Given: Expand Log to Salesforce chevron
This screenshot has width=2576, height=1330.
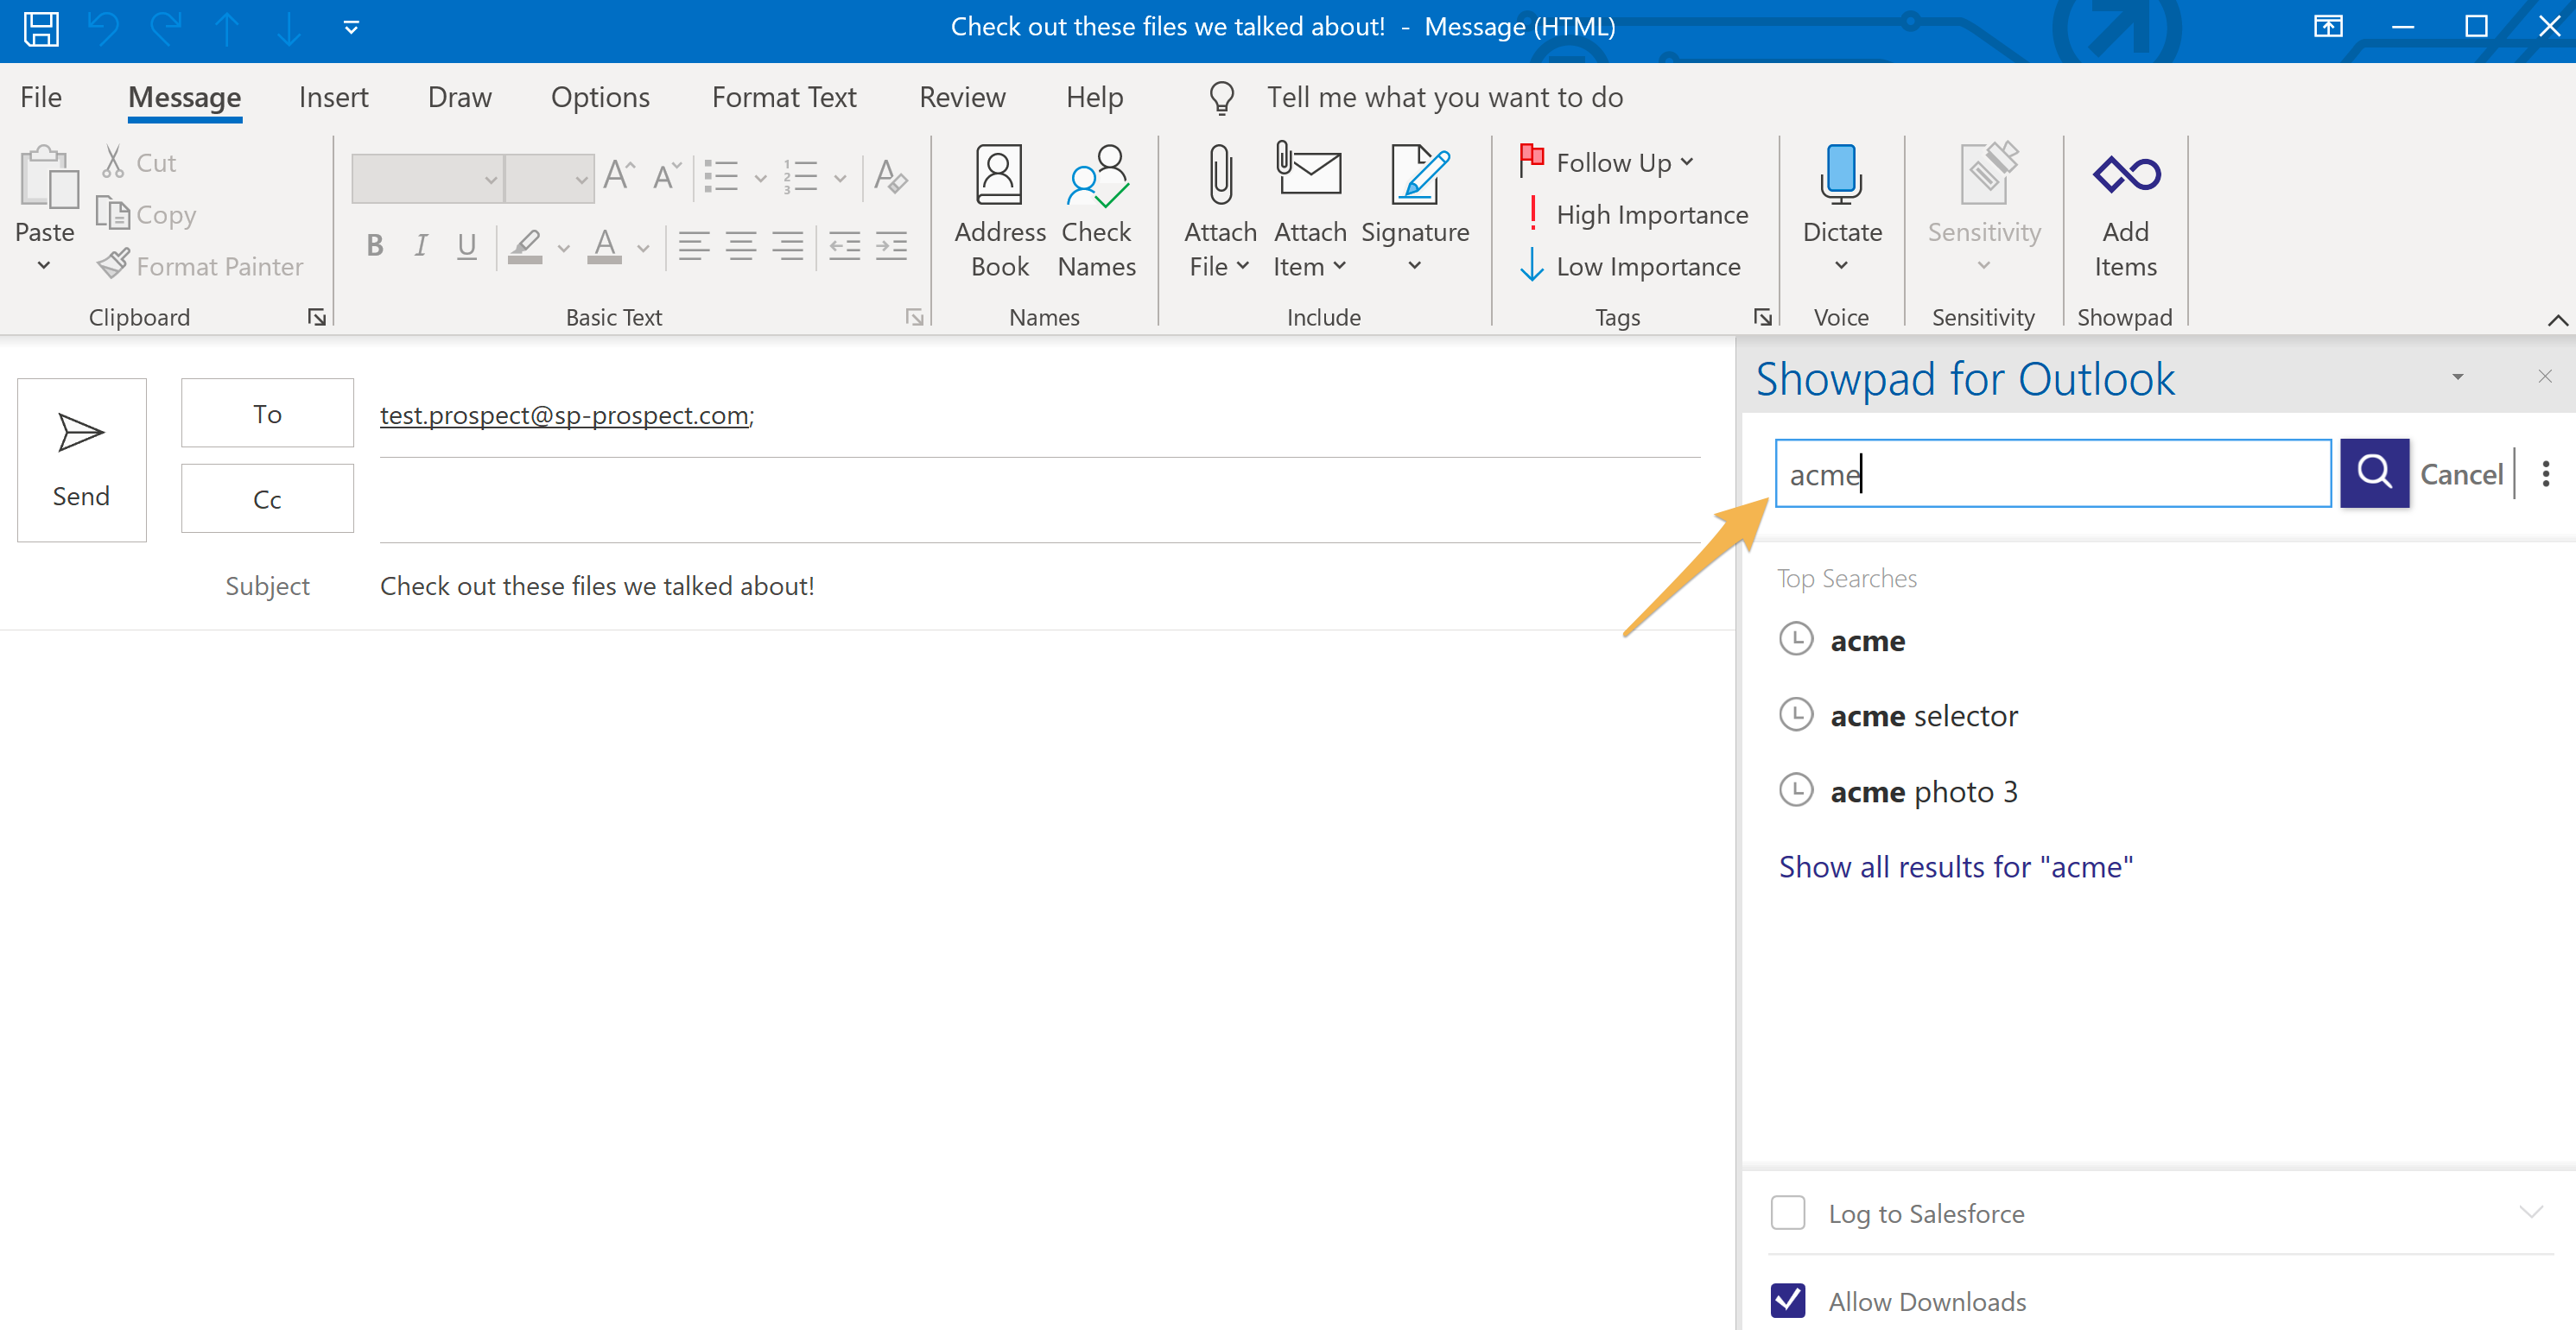Looking at the screenshot, I should point(2531,1212).
